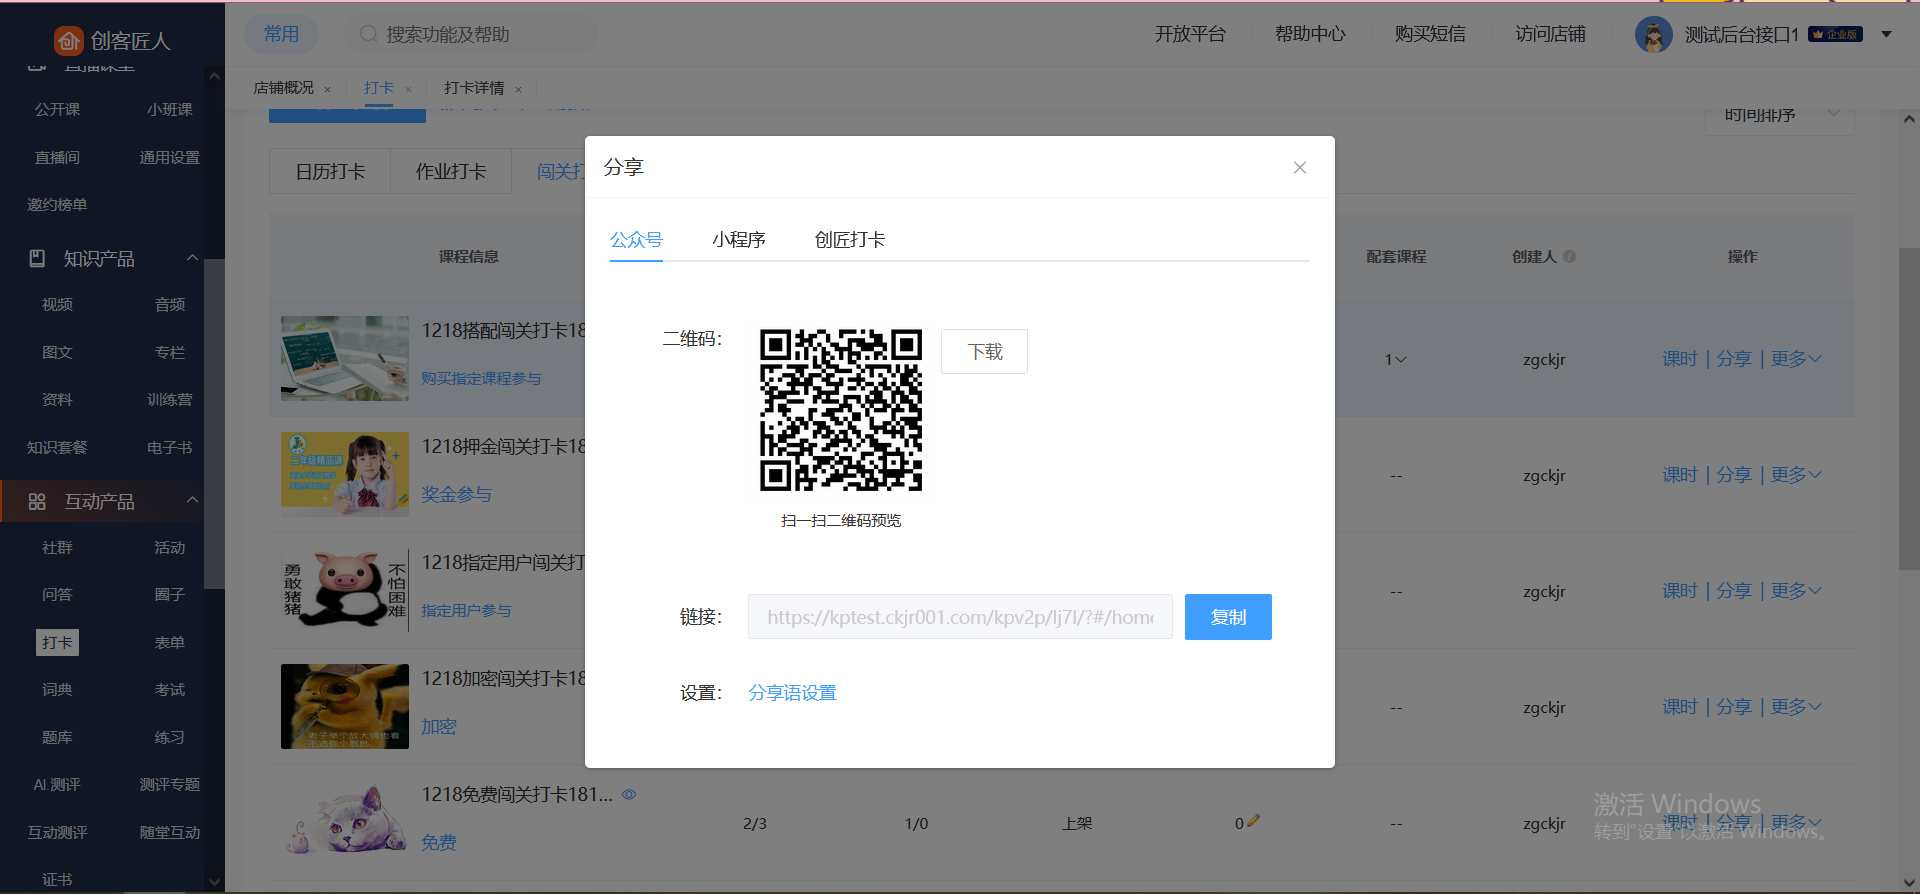1920x894 pixels.
Task: Click the eye icon beside 1218免费闯关打卡
Action: [629, 795]
